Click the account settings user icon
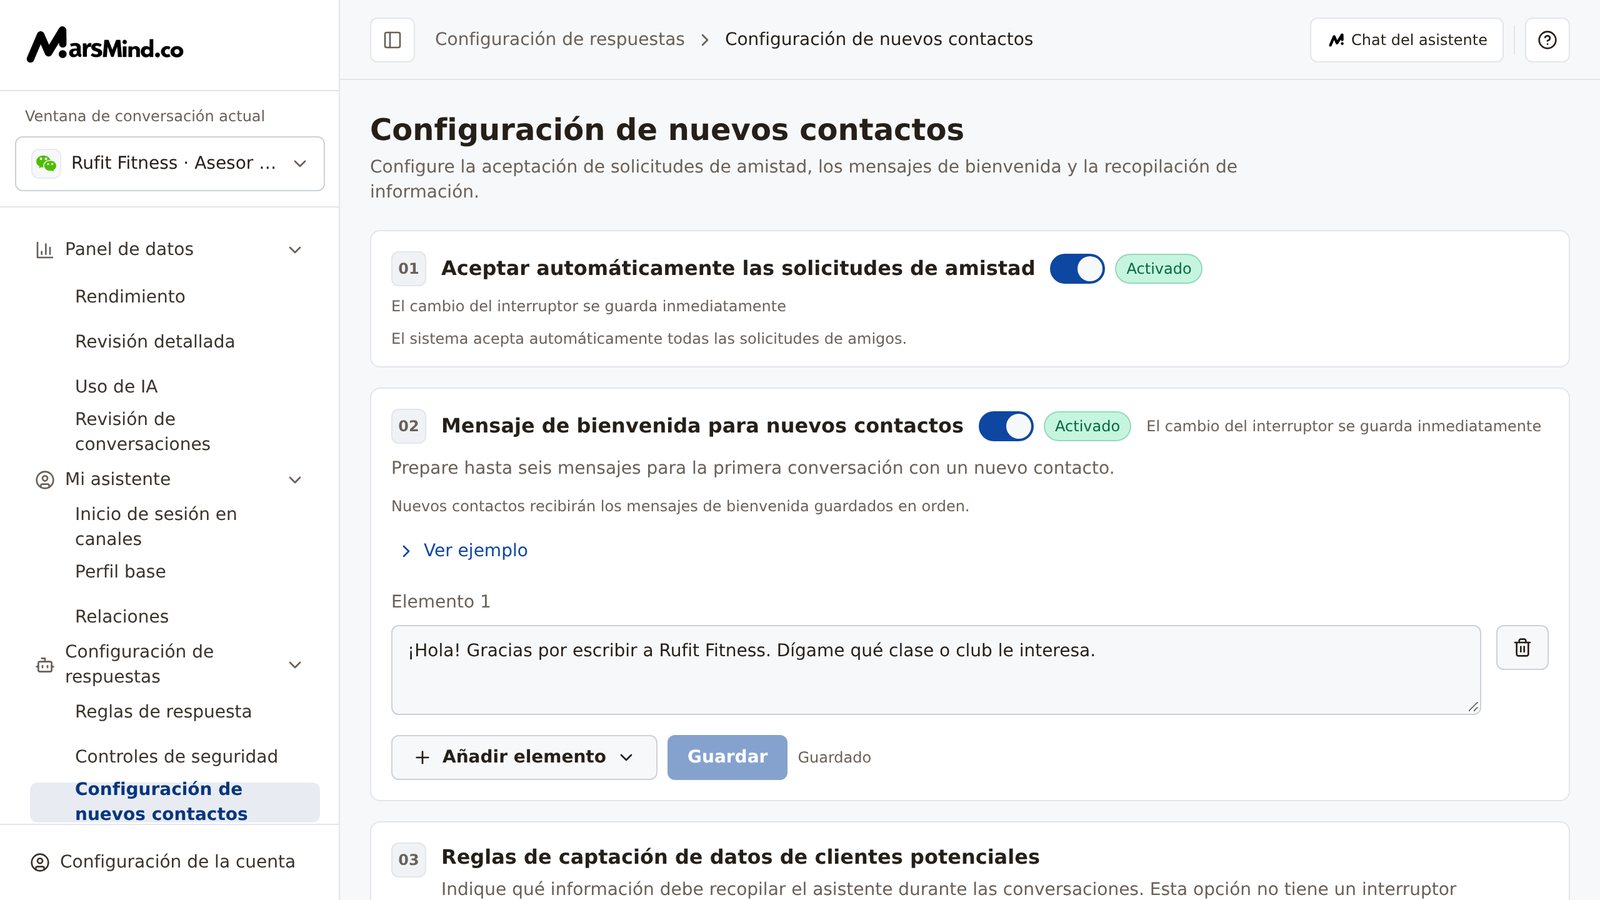 click(x=40, y=862)
